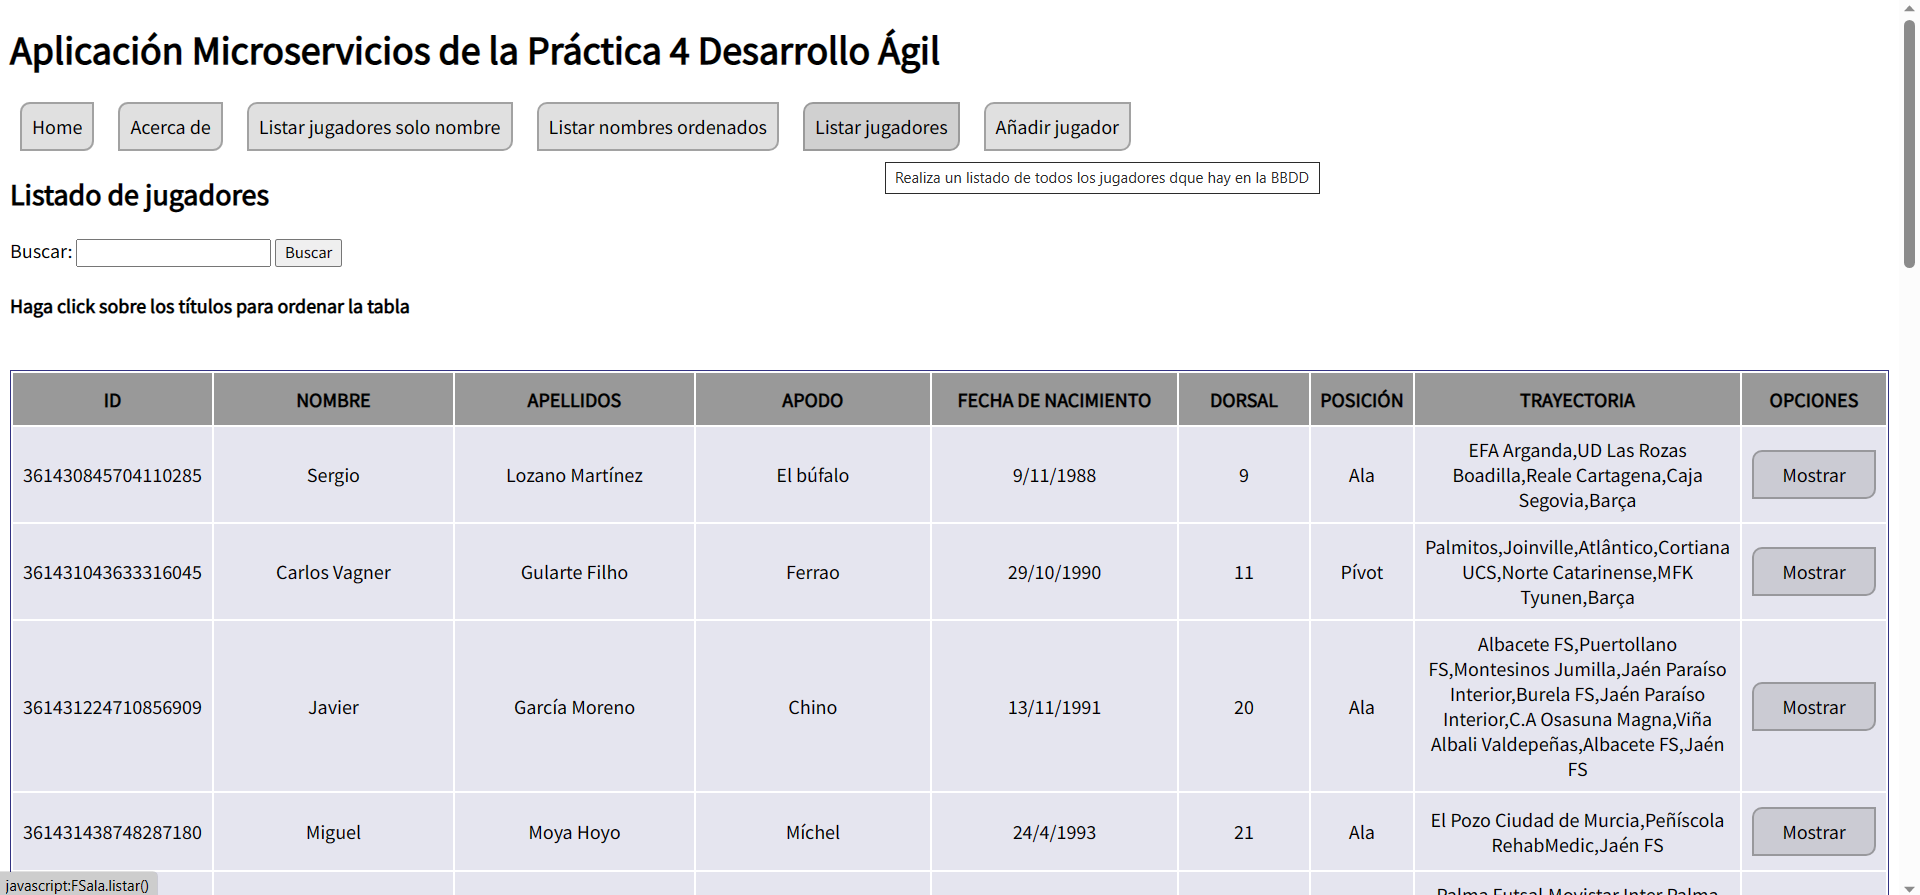Open the Acerca de page
Image resolution: width=1920 pixels, height=895 pixels.
click(170, 127)
